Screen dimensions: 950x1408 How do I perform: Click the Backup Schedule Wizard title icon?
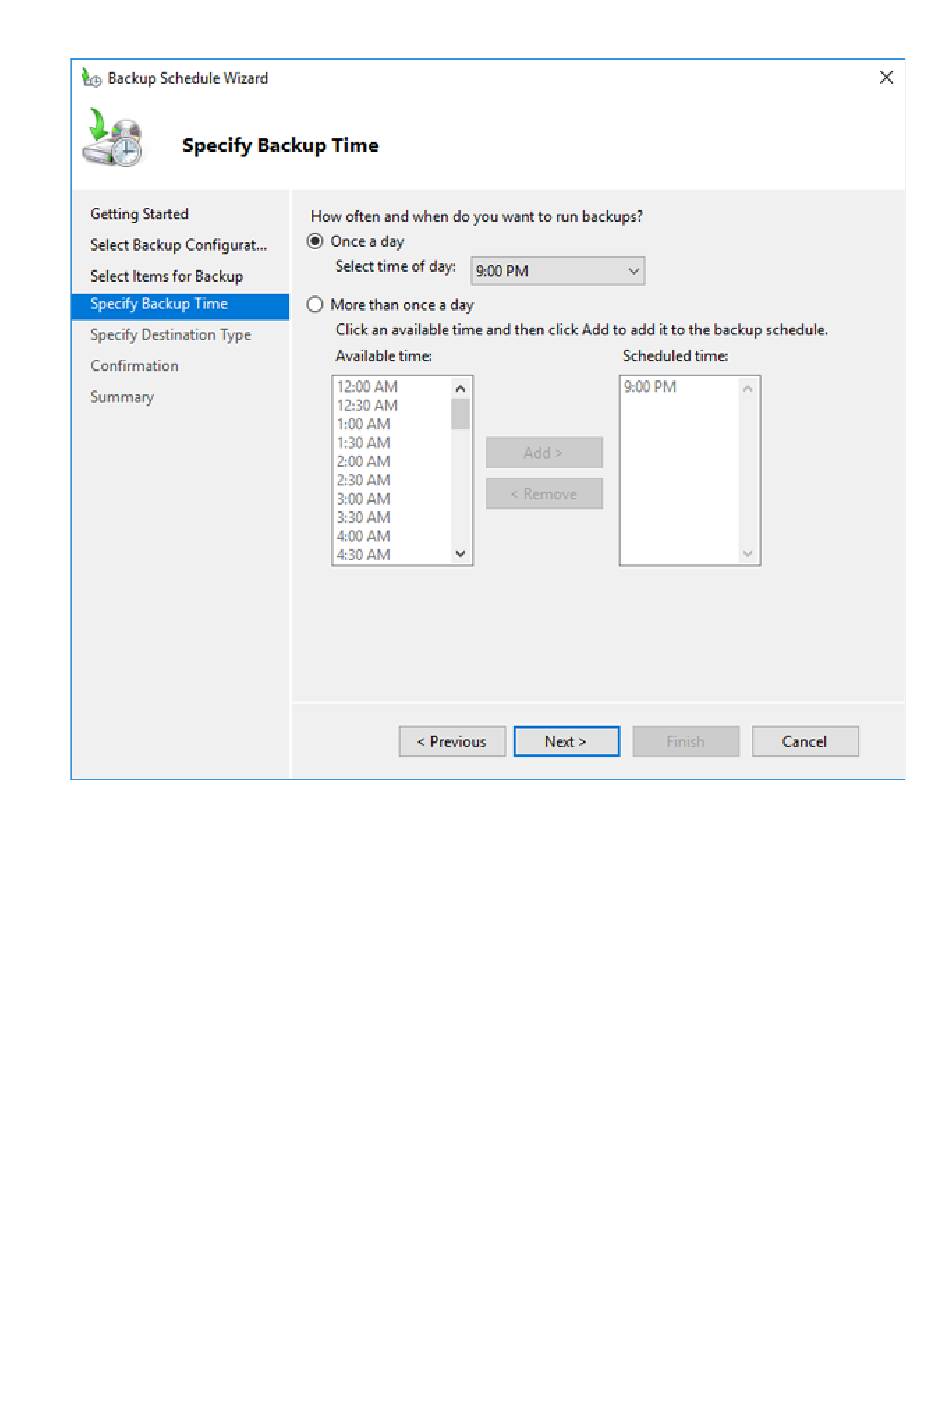(91, 78)
